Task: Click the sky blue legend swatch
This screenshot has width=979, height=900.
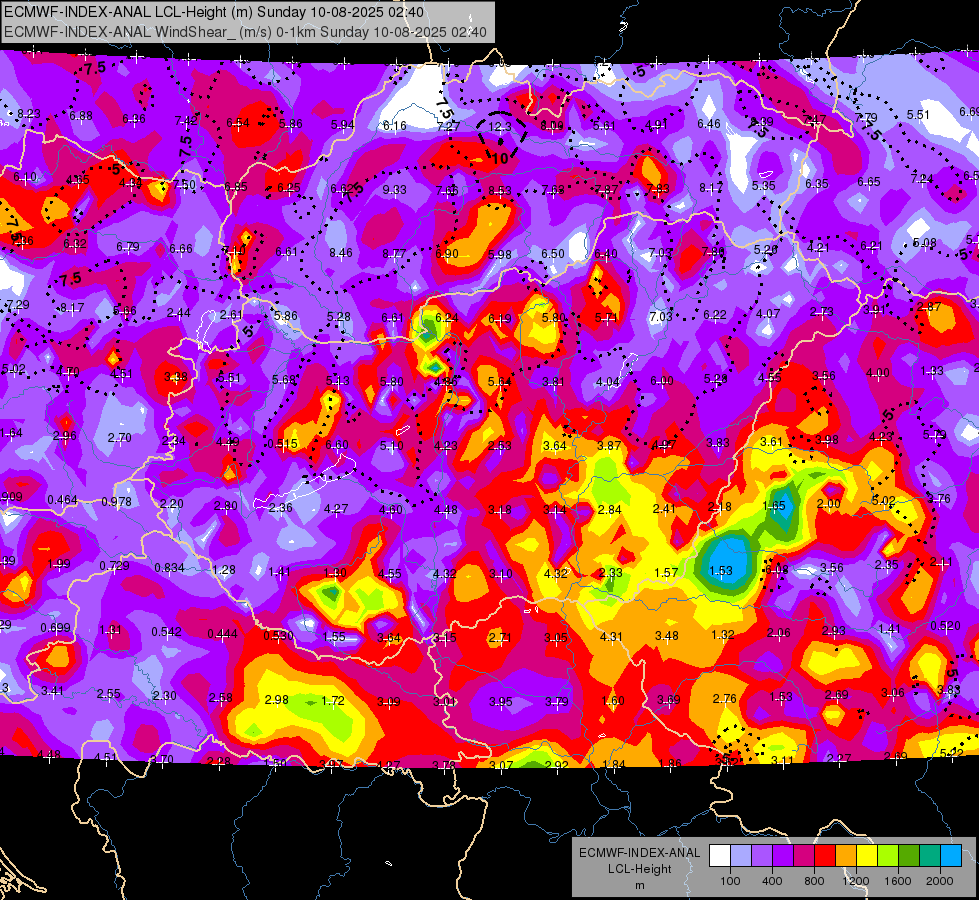Action: pyautogui.click(x=951, y=856)
